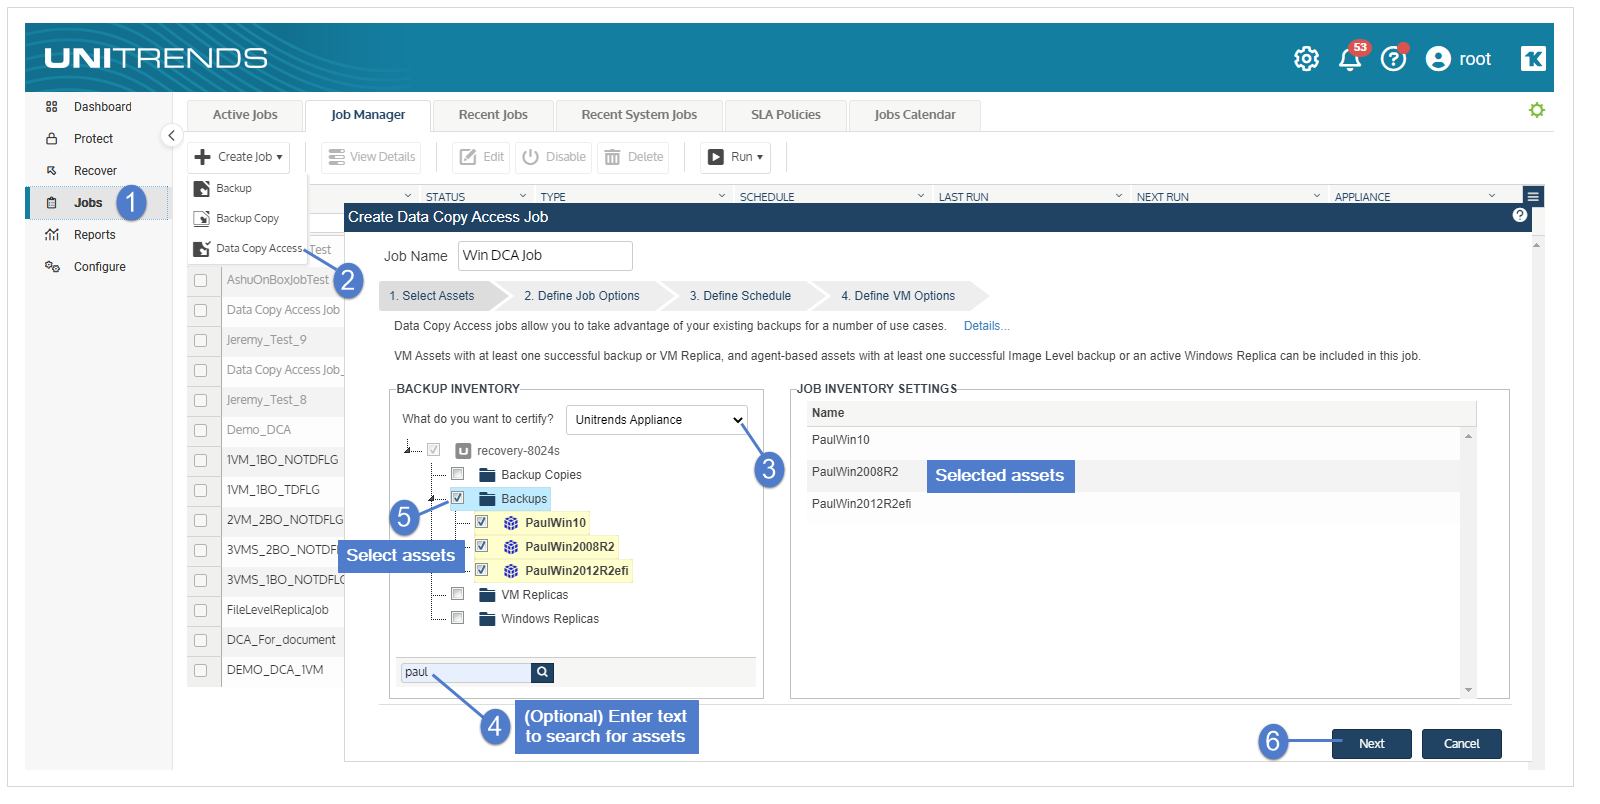Edit the Job Name field
The width and height of the screenshot is (1600, 804).
(545, 256)
